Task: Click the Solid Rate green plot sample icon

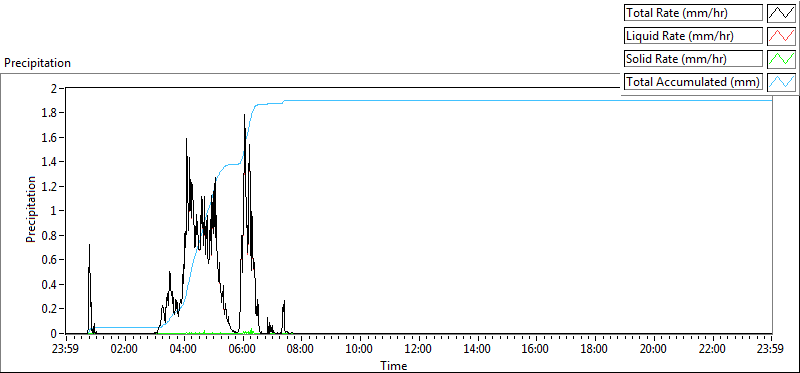Action: pos(781,59)
